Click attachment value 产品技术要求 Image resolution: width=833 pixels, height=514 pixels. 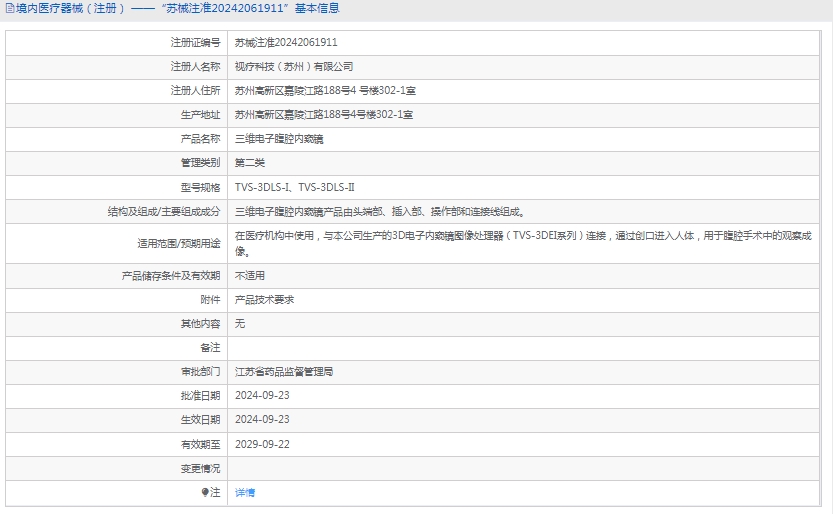pos(264,299)
